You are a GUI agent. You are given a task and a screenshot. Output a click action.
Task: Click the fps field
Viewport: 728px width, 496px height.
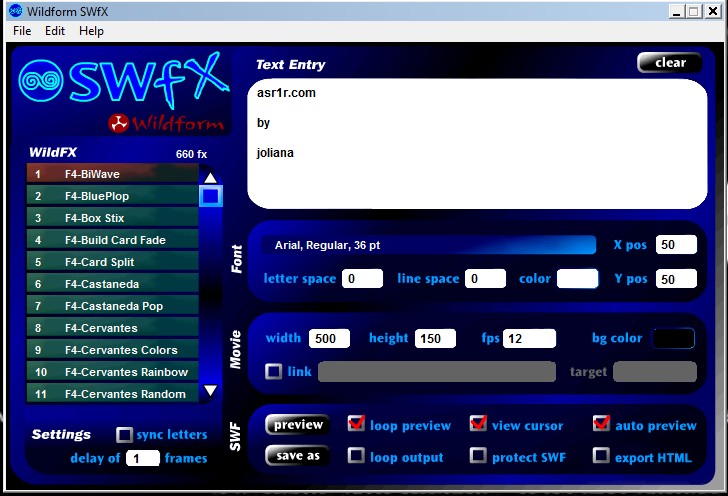pyautogui.click(x=529, y=338)
